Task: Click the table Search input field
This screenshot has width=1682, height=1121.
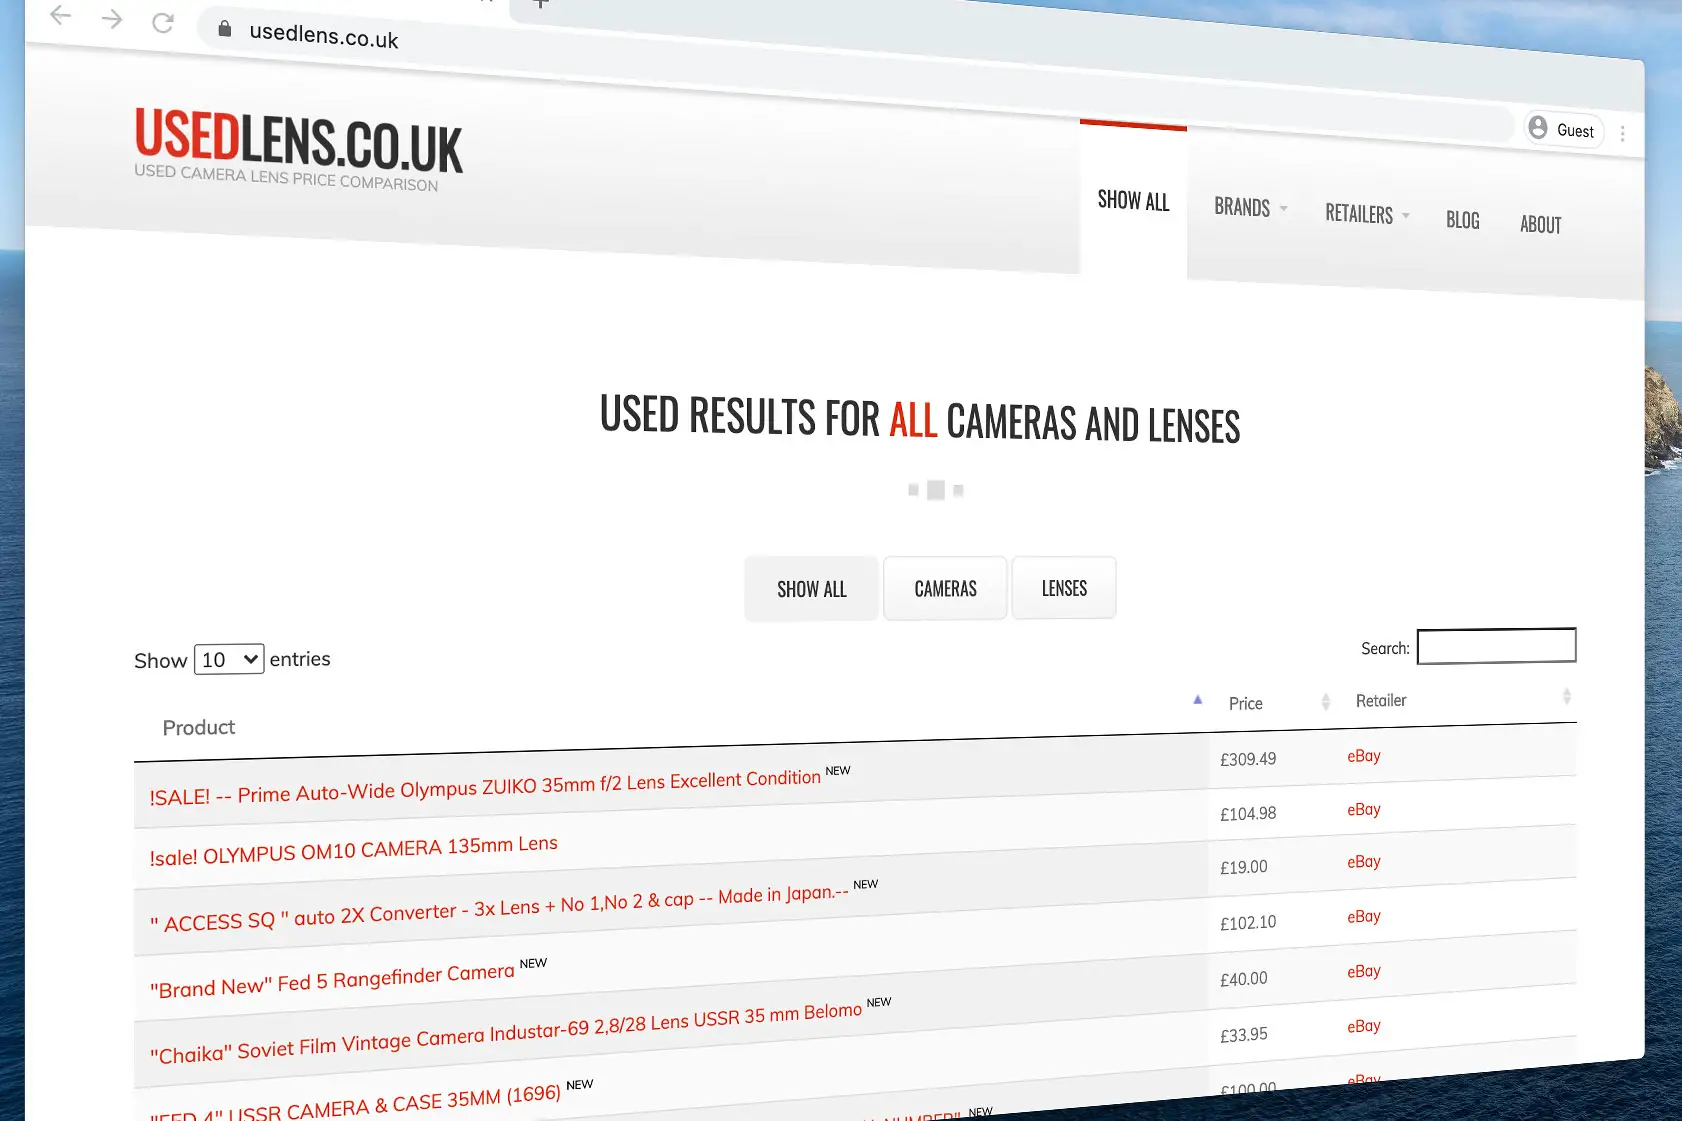Action: [1496, 646]
